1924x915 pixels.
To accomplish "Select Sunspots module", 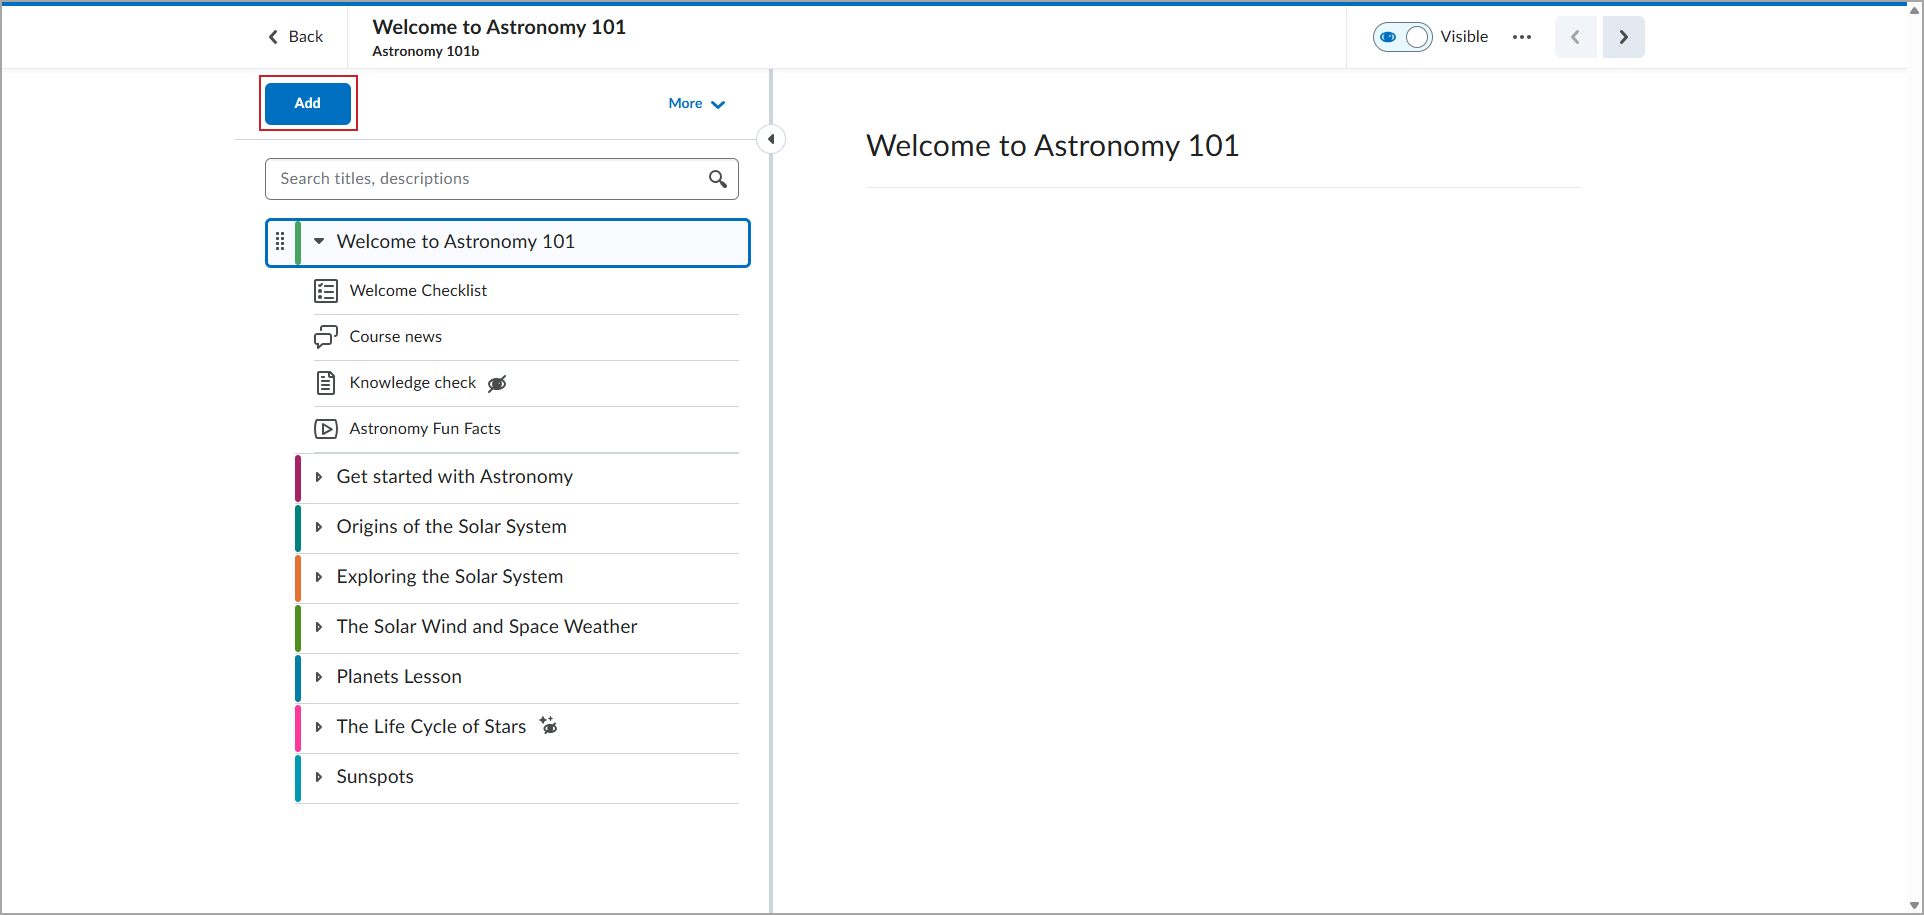I will point(375,777).
